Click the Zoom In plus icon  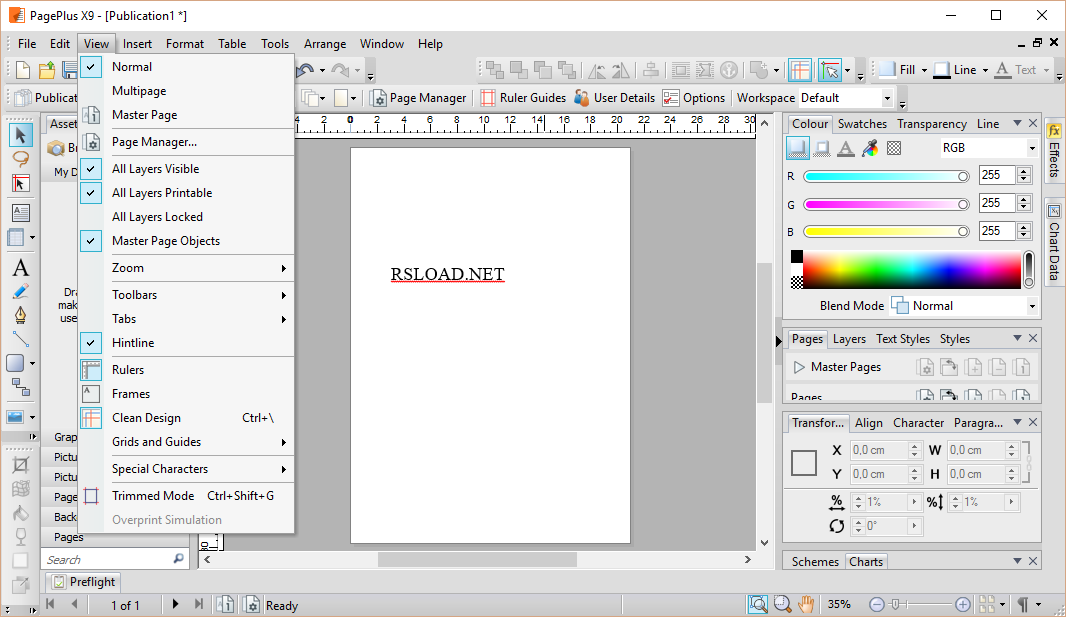962,605
